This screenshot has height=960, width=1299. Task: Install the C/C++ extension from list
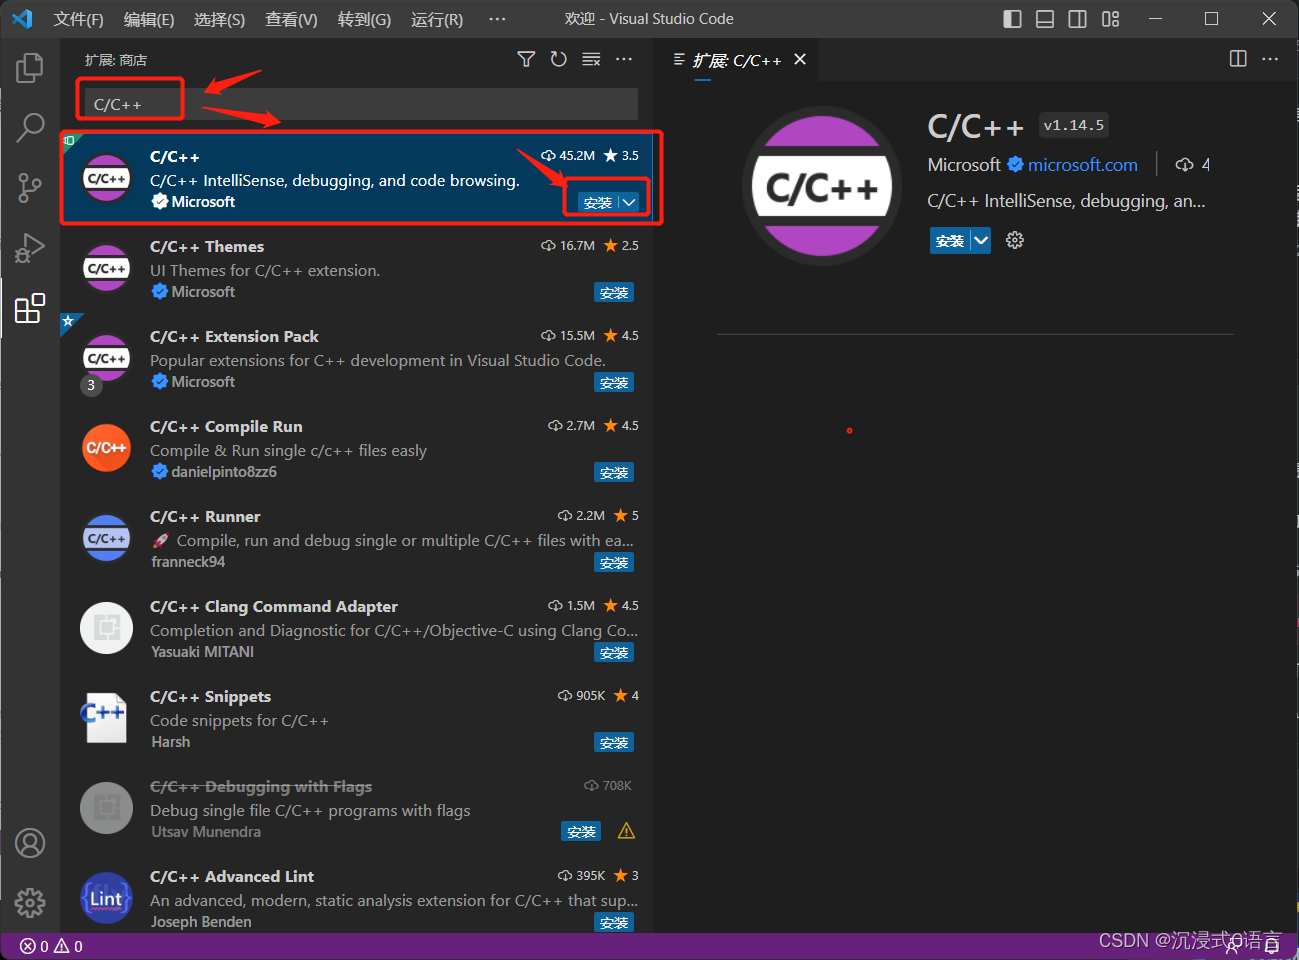click(598, 202)
